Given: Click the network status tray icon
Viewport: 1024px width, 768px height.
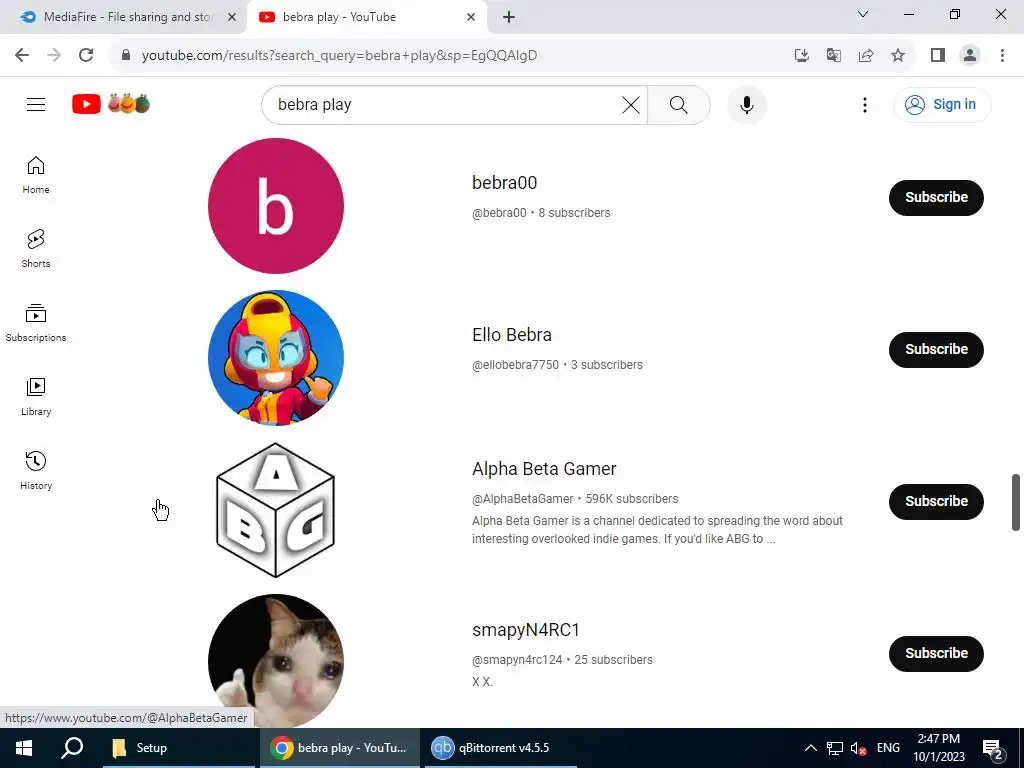Looking at the screenshot, I should point(835,748).
